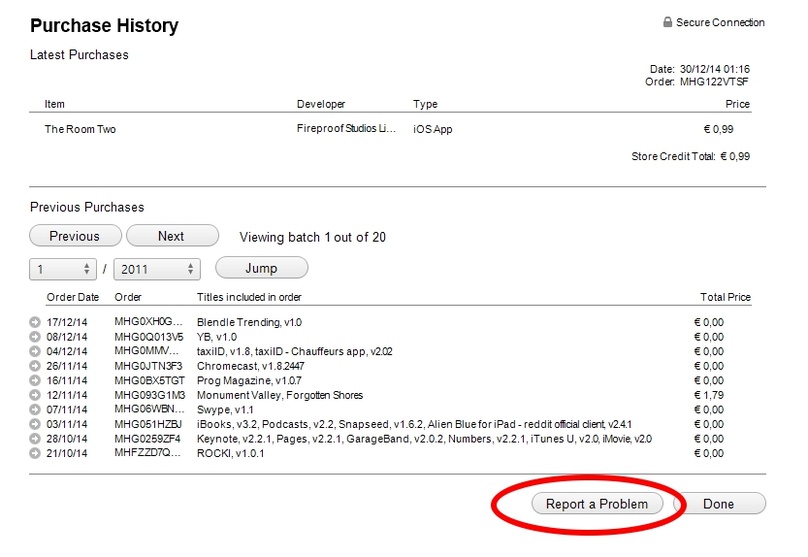Open order details arrow for 16/11/14
The image size is (808, 557).
35,381
